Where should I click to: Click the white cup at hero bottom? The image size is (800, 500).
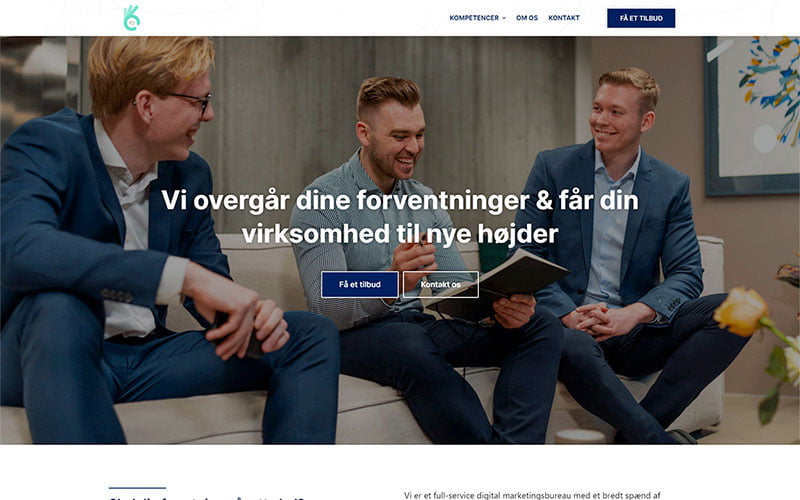point(580,436)
